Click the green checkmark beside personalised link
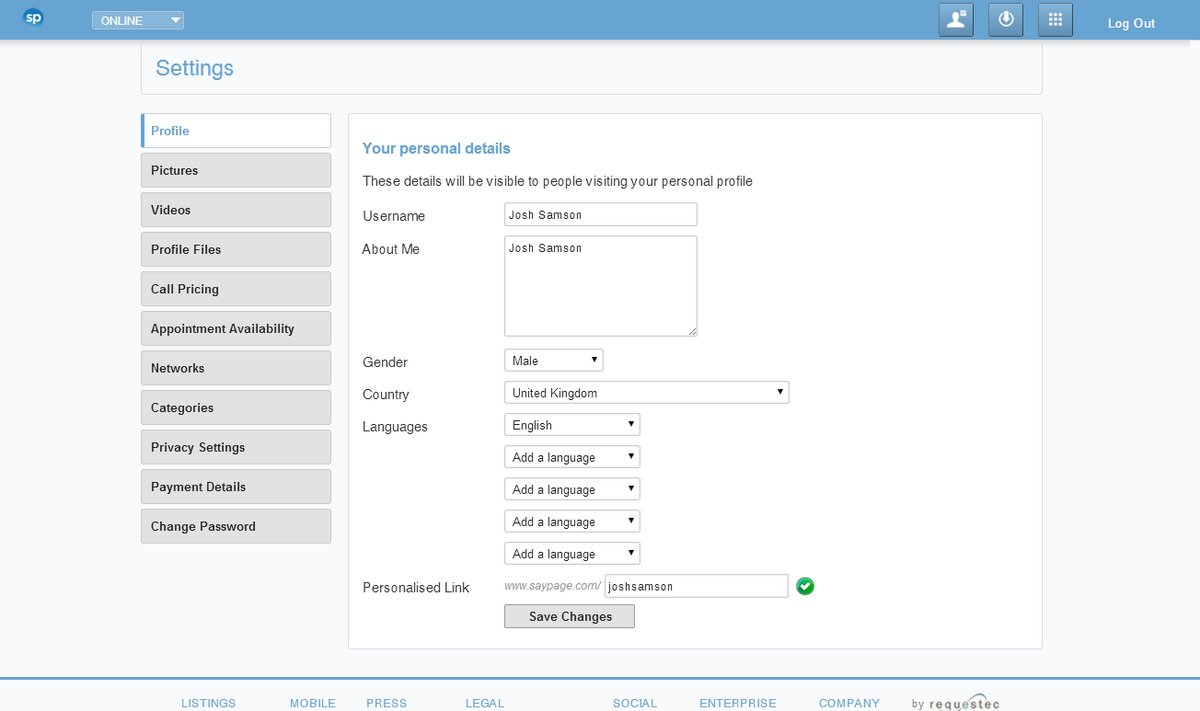 click(x=805, y=586)
